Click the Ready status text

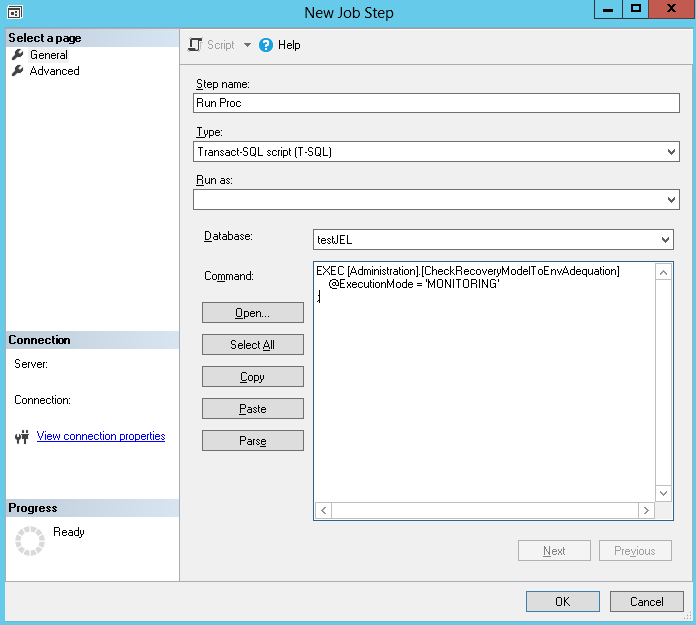[x=69, y=532]
